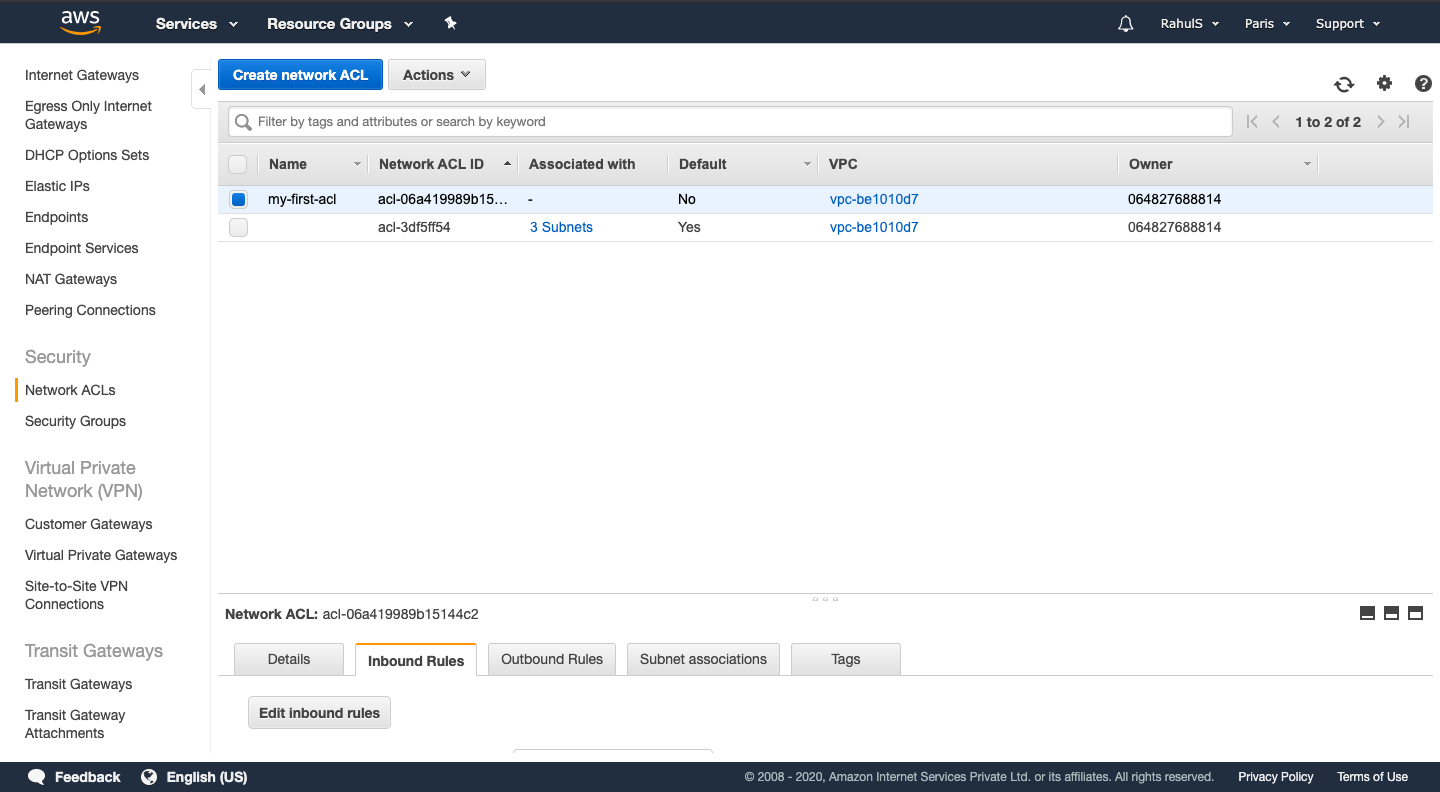The width and height of the screenshot is (1440, 792).
Task: Open console preferences via gear icon
Action: [x=1384, y=84]
